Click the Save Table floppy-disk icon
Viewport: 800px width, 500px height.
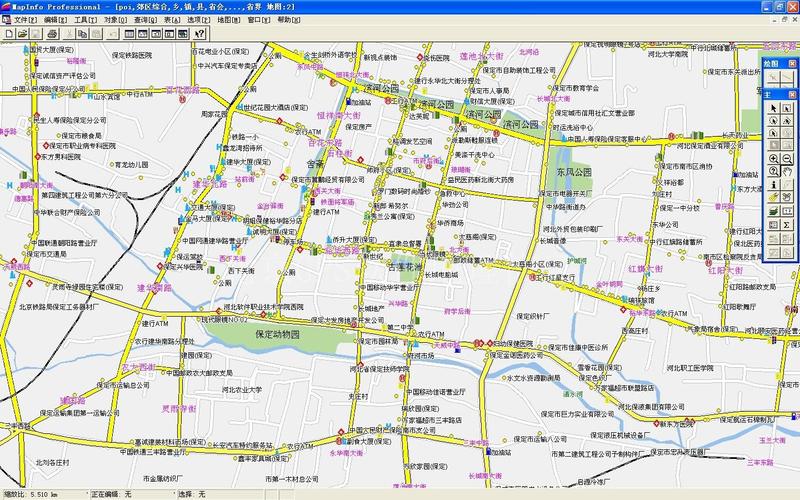pyautogui.click(x=36, y=34)
